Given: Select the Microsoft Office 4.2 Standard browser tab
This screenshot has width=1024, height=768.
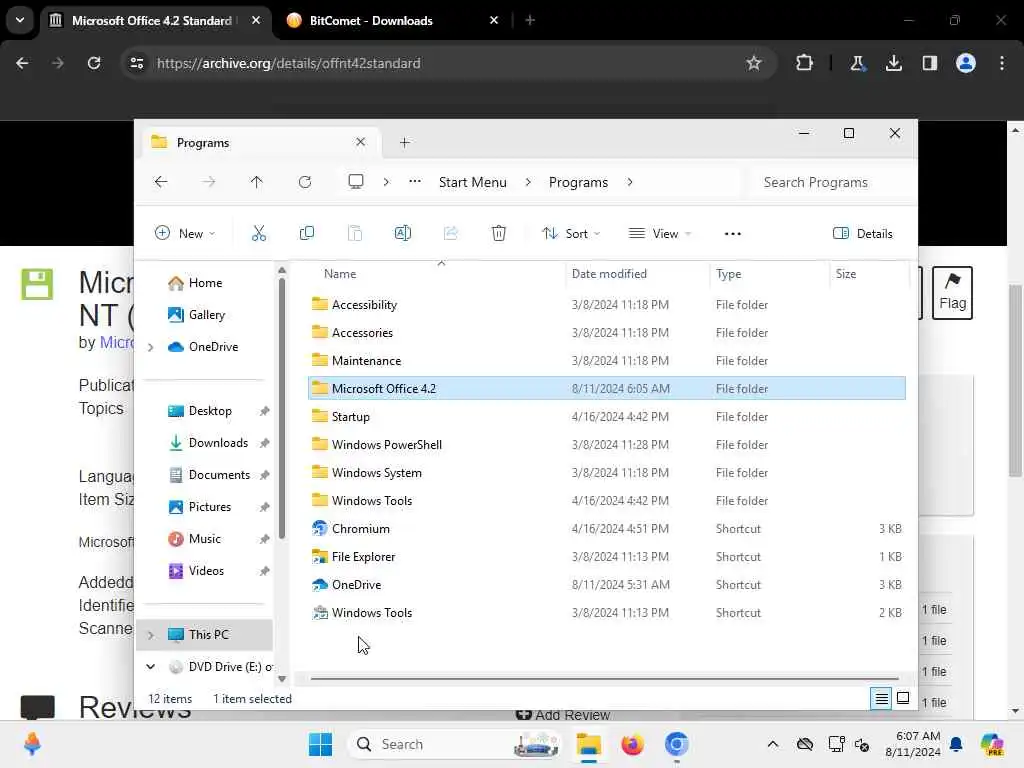Looking at the screenshot, I should pos(152,21).
